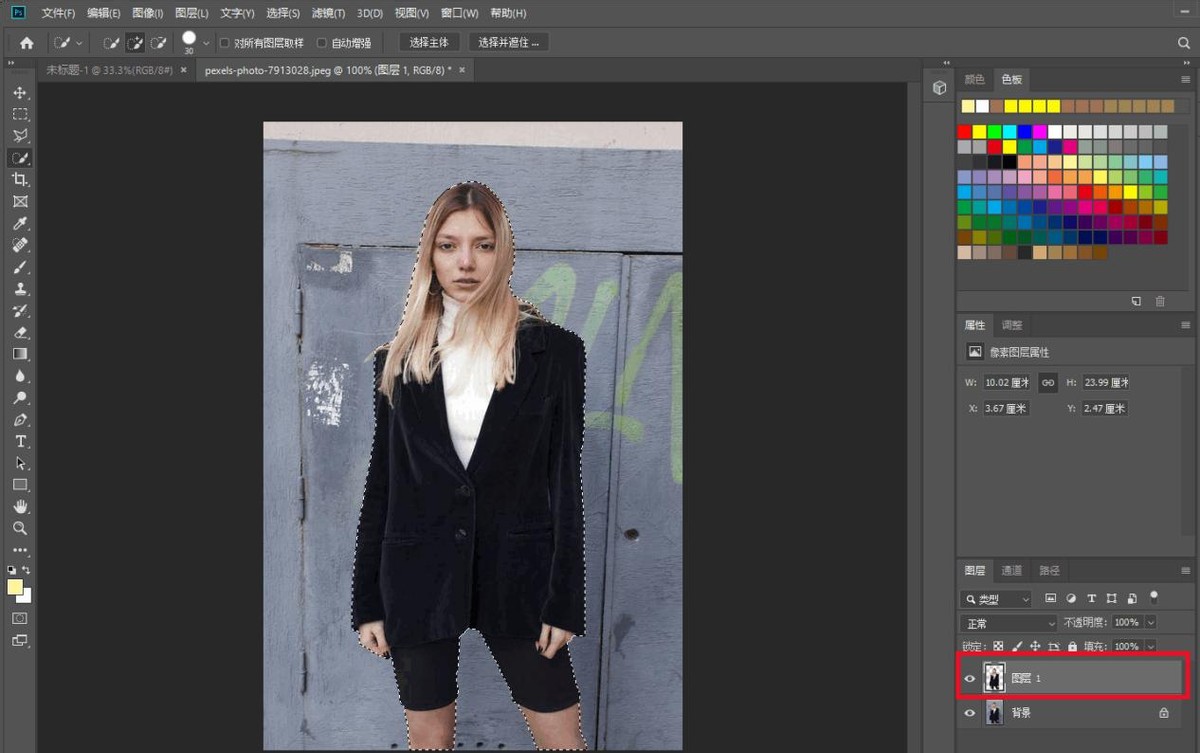The width and height of the screenshot is (1200, 753).
Task: Activate the Zoom tool in toolbar
Action: coord(20,528)
